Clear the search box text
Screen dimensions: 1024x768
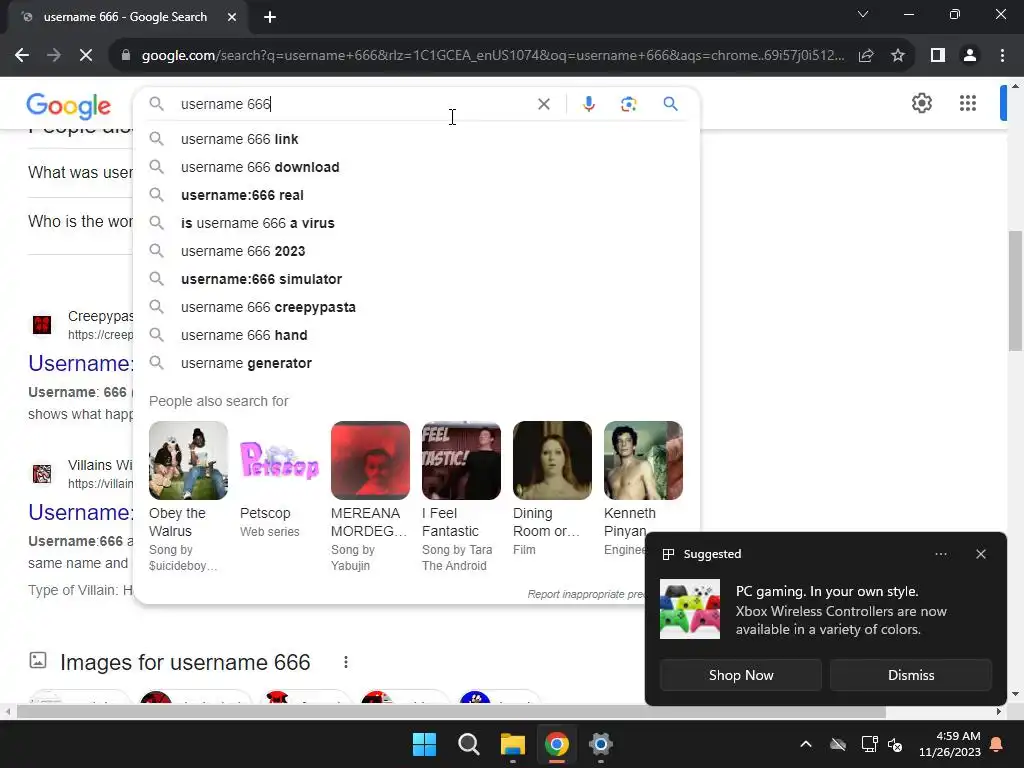click(x=543, y=104)
